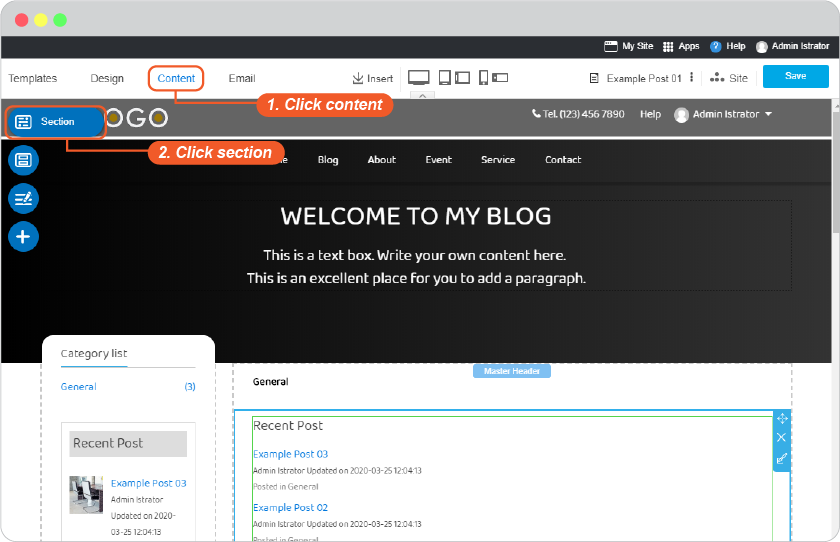This screenshot has width=840, height=542.
Task: Open the Apps grid icon
Action: pyautogui.click(x=668, y=47)
